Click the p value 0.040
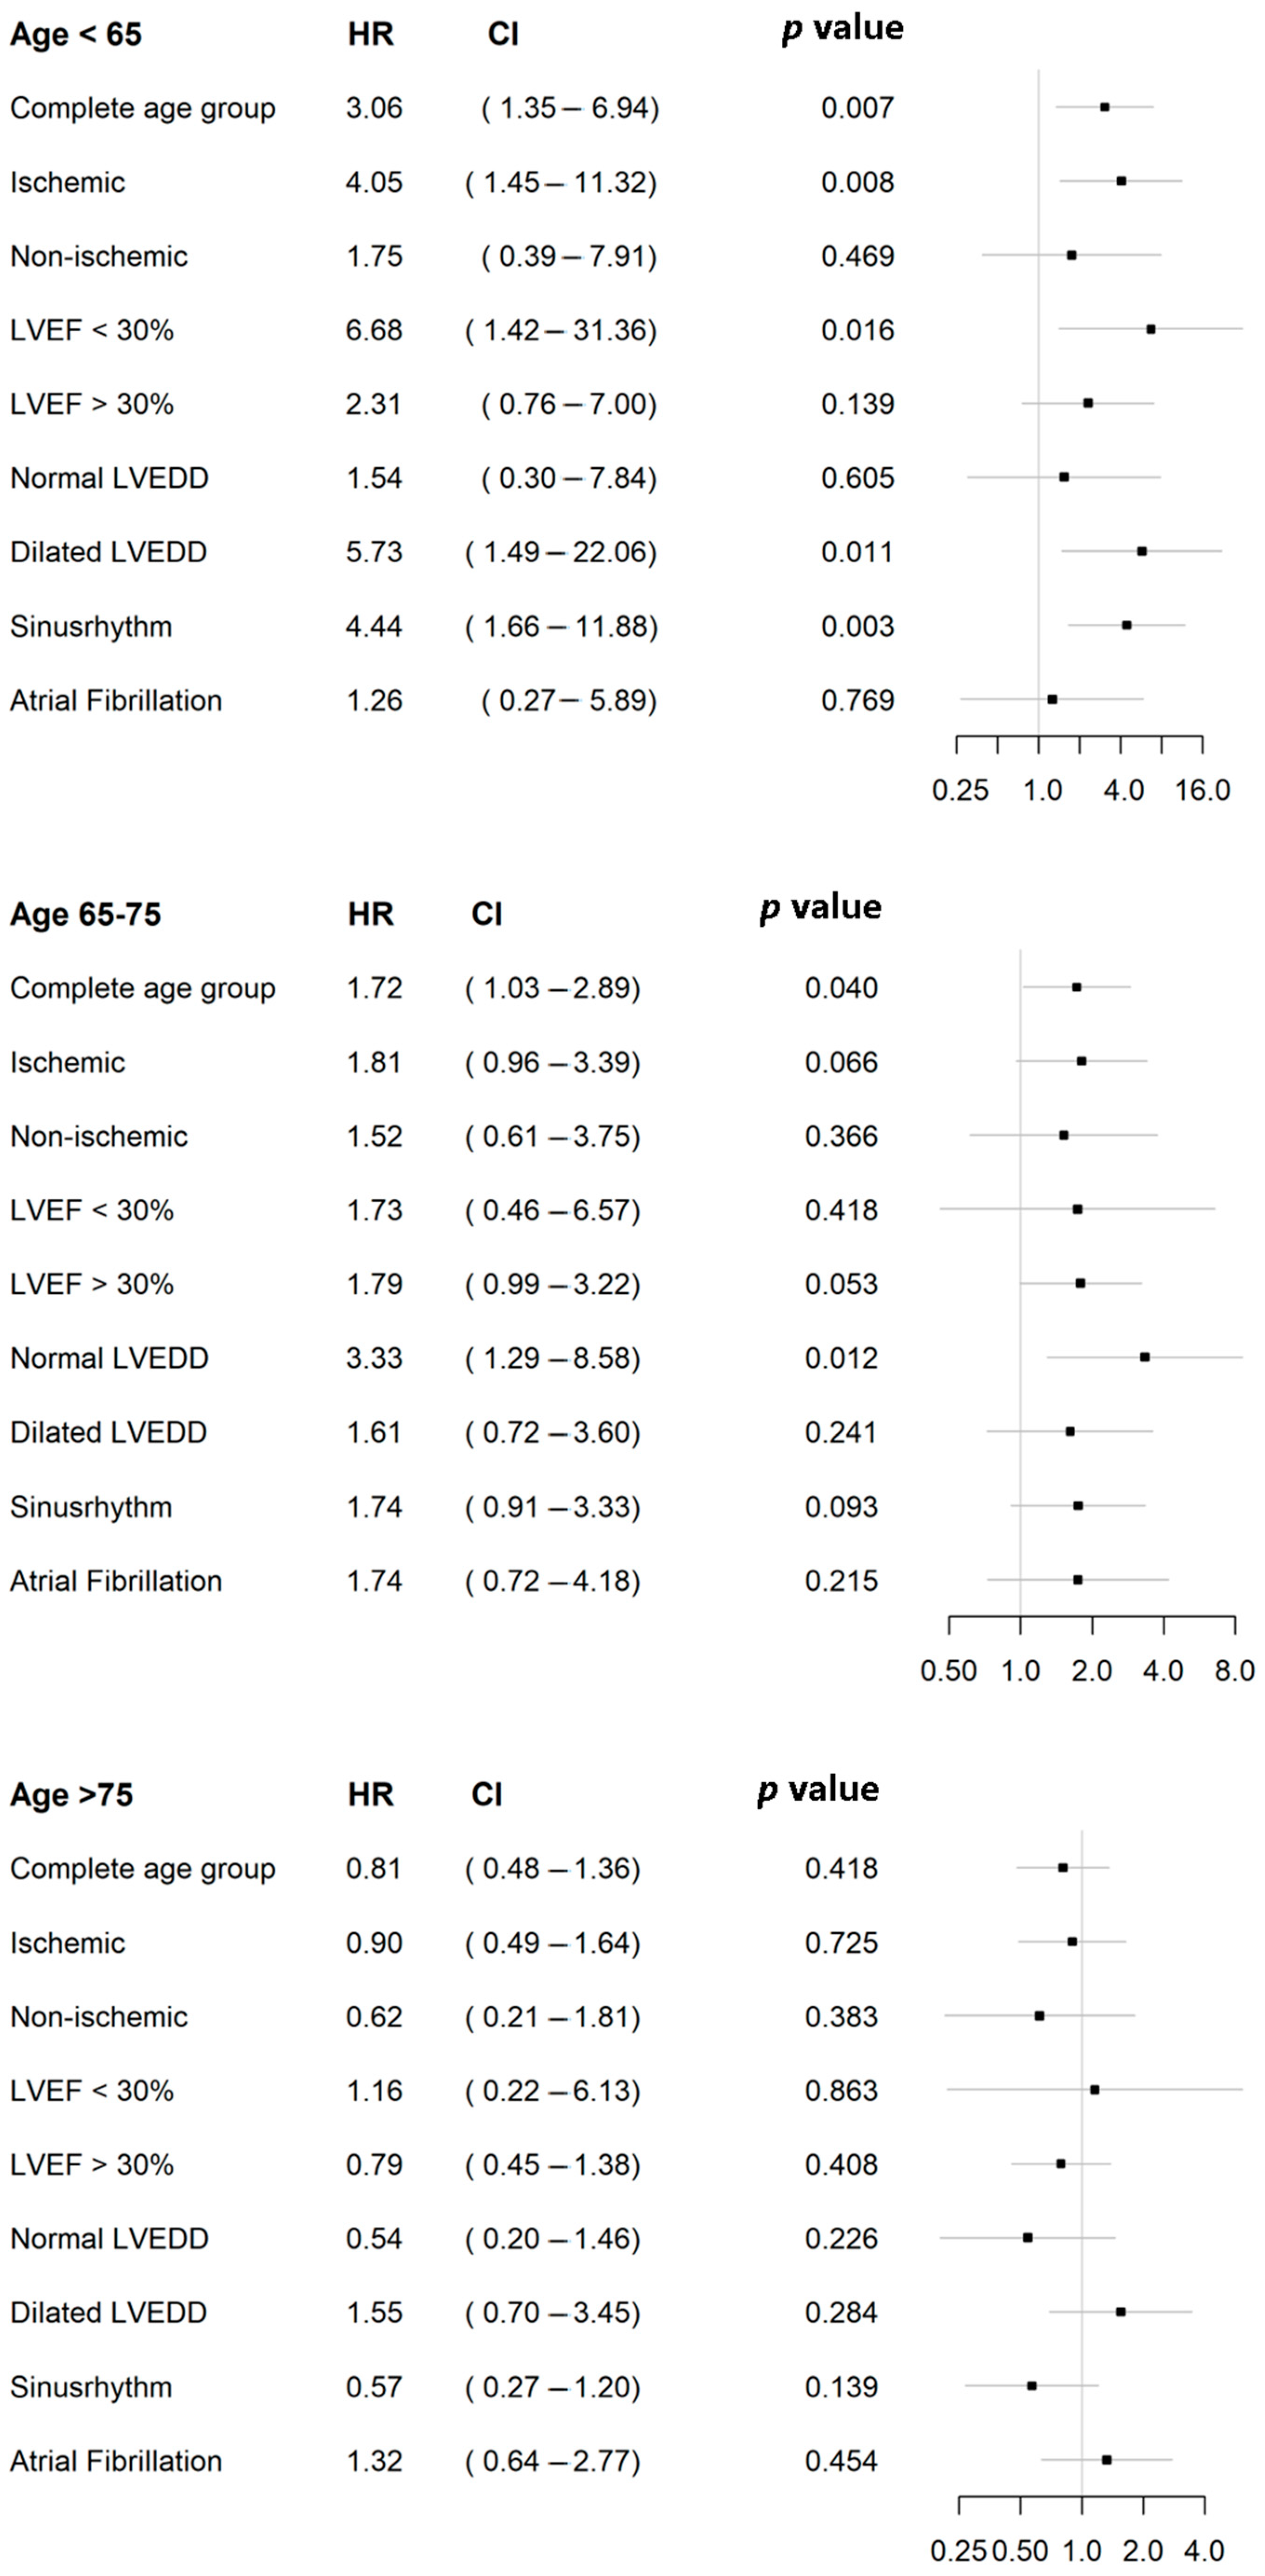This screenshot has width=1265, height=2576. pyautogui.click(x=841, y=988)
